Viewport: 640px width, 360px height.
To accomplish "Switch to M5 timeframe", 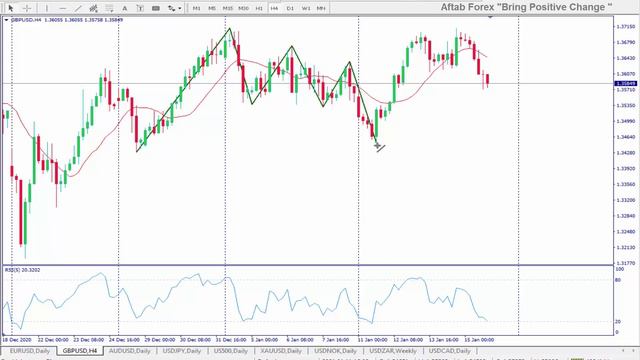I will (x=212, y=8).
